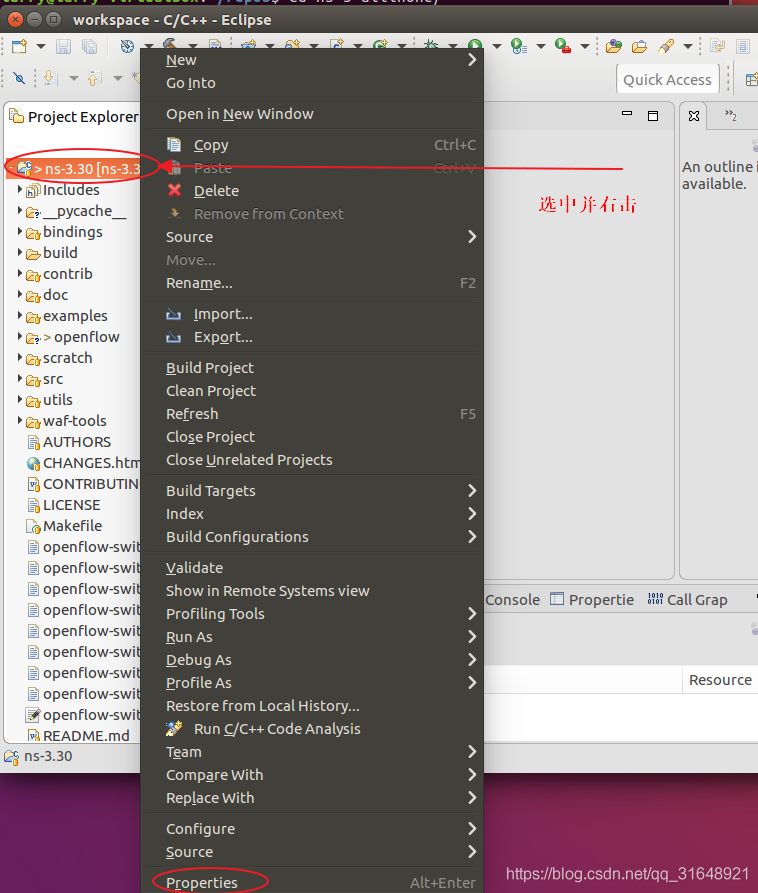758x893 pixels.
Task: Select Close Project menu entry
Action: coord(312,437)
